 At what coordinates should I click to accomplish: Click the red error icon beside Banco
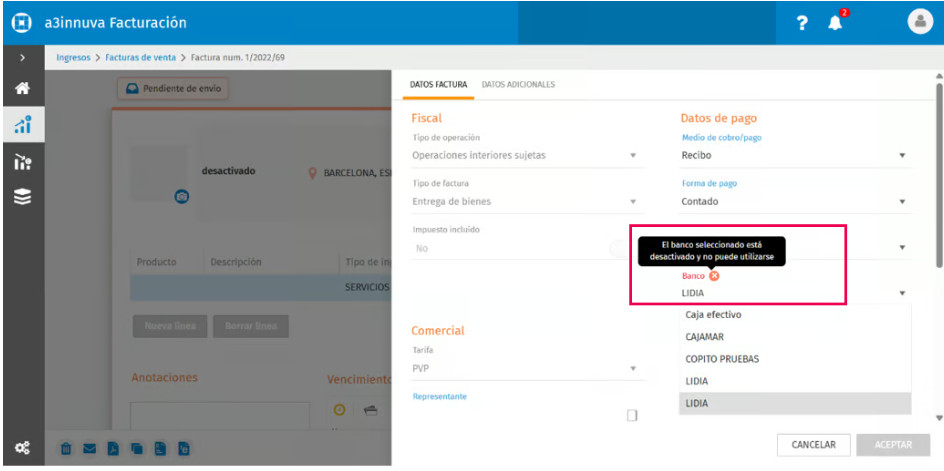[714, 276]
